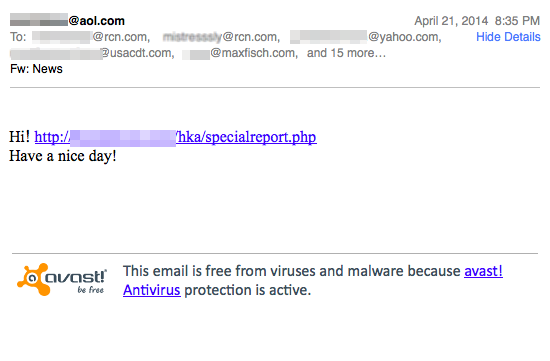Select the @usacdt.com recipient address
550x361 pixels.
92,53
